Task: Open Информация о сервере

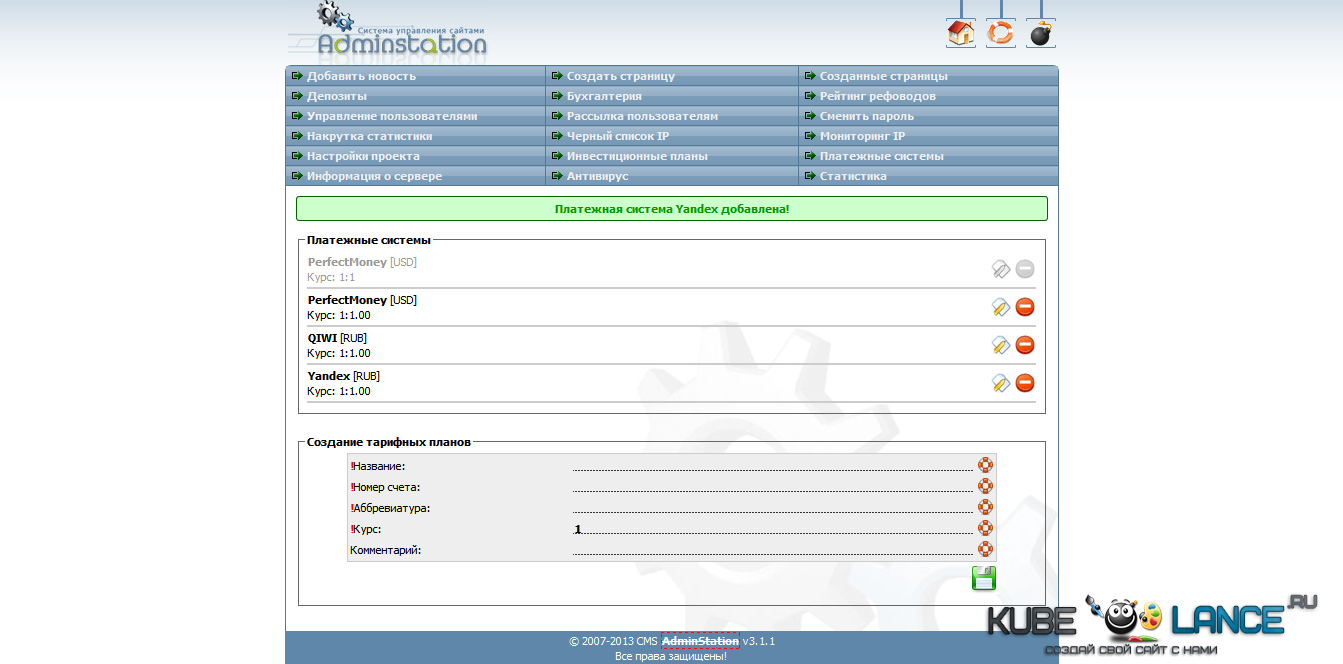Action: click(374, 176)
